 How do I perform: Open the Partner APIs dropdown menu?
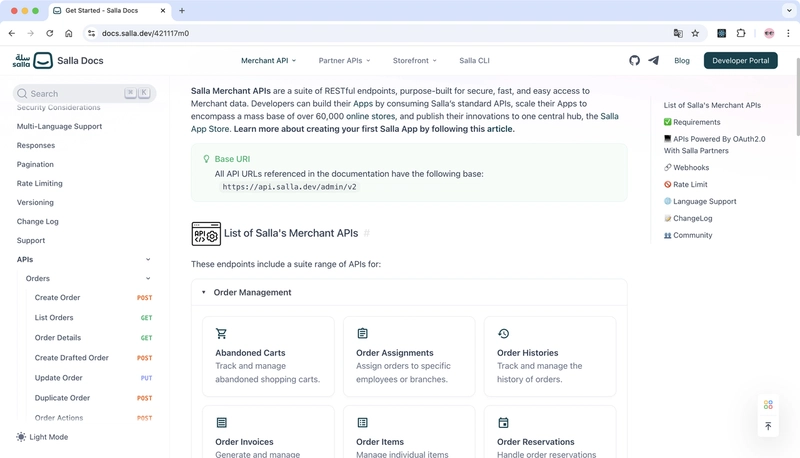[x=344, y=61]
